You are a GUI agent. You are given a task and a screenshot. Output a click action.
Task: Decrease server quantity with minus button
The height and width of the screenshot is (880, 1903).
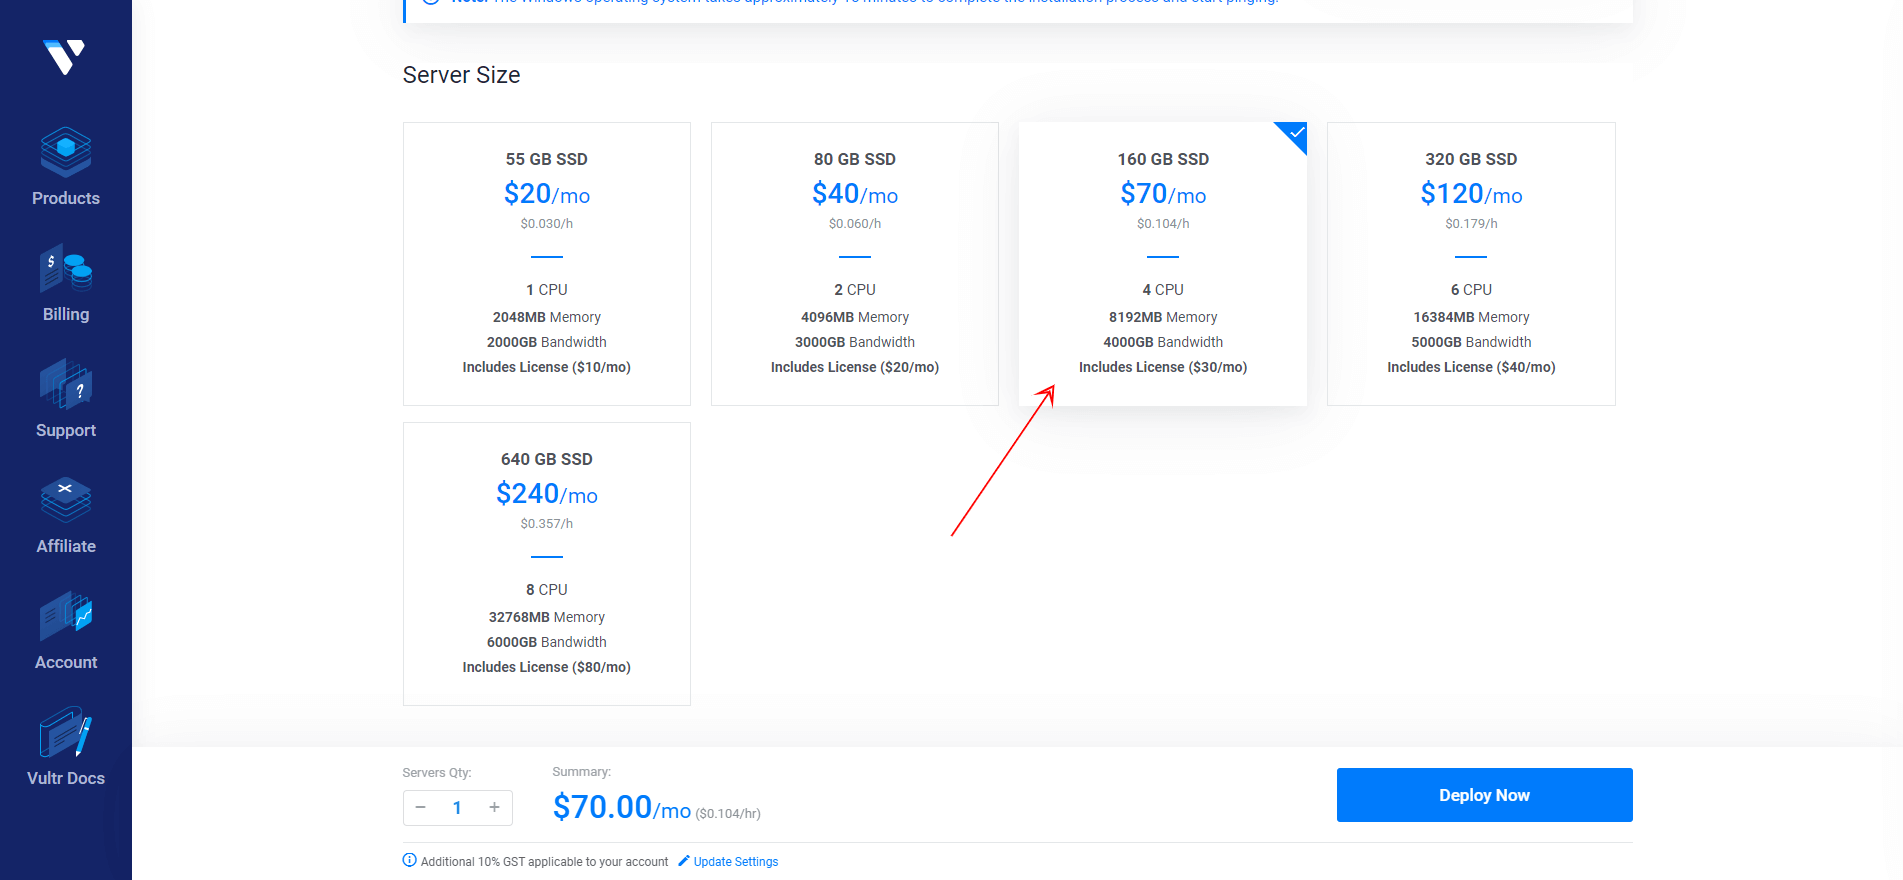coord(421,807)
